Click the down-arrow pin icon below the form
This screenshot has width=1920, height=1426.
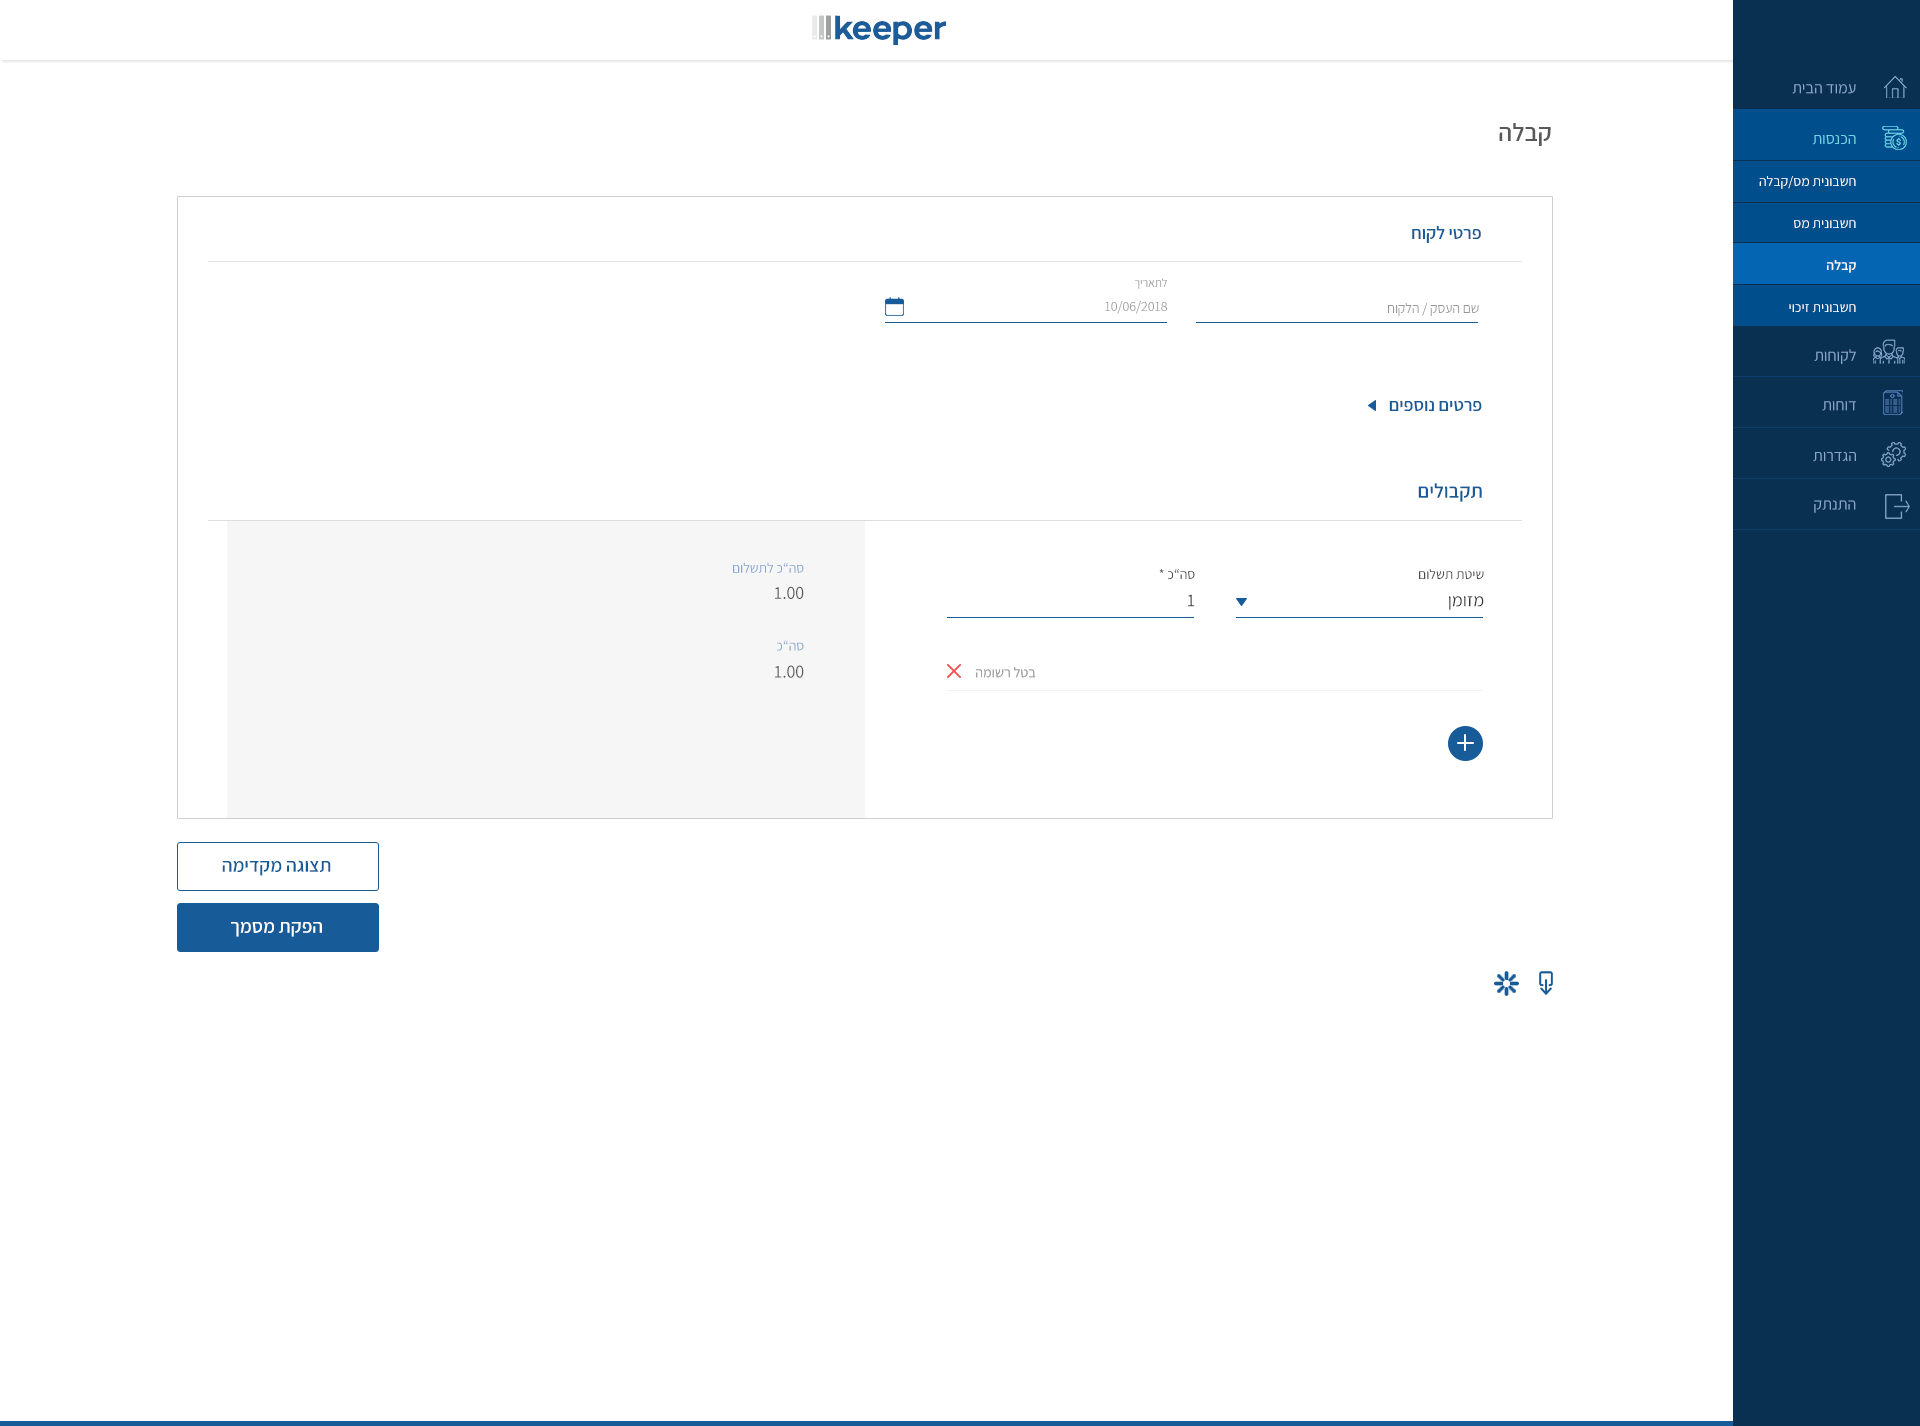click(x=1546, y=983)
